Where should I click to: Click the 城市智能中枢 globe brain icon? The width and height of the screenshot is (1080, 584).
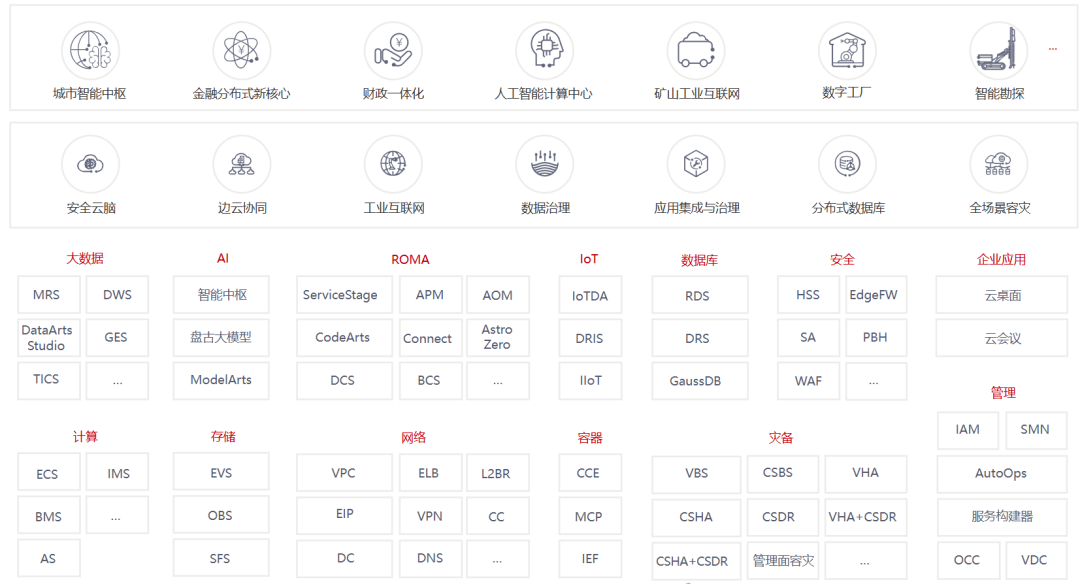[90, 50]
